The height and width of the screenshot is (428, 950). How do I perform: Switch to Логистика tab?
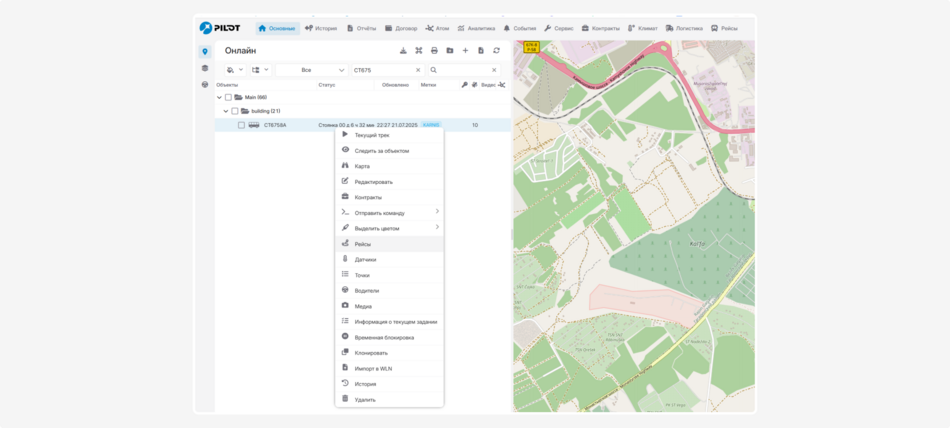pyautogui.click(x=685, y=28)
